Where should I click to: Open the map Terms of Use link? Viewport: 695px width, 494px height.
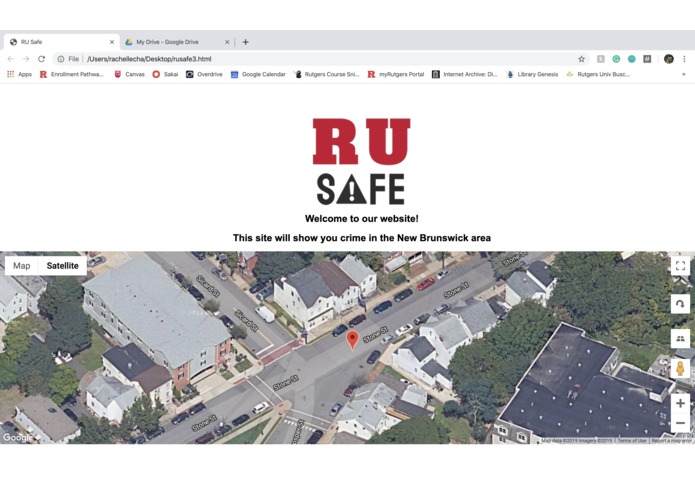pos(632,441)
